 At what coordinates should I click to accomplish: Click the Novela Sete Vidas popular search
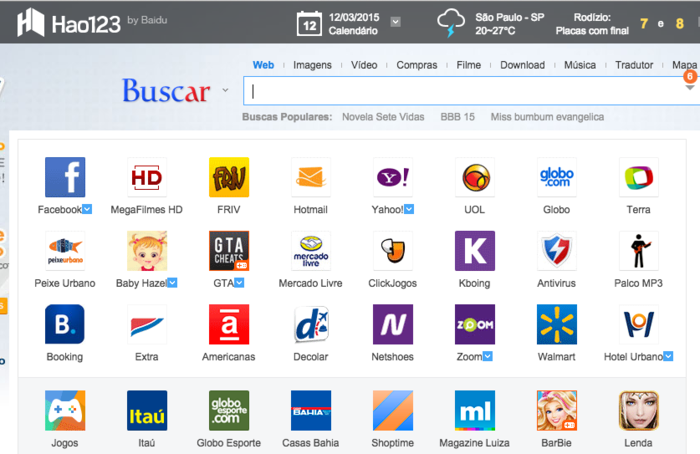(383, 117)
